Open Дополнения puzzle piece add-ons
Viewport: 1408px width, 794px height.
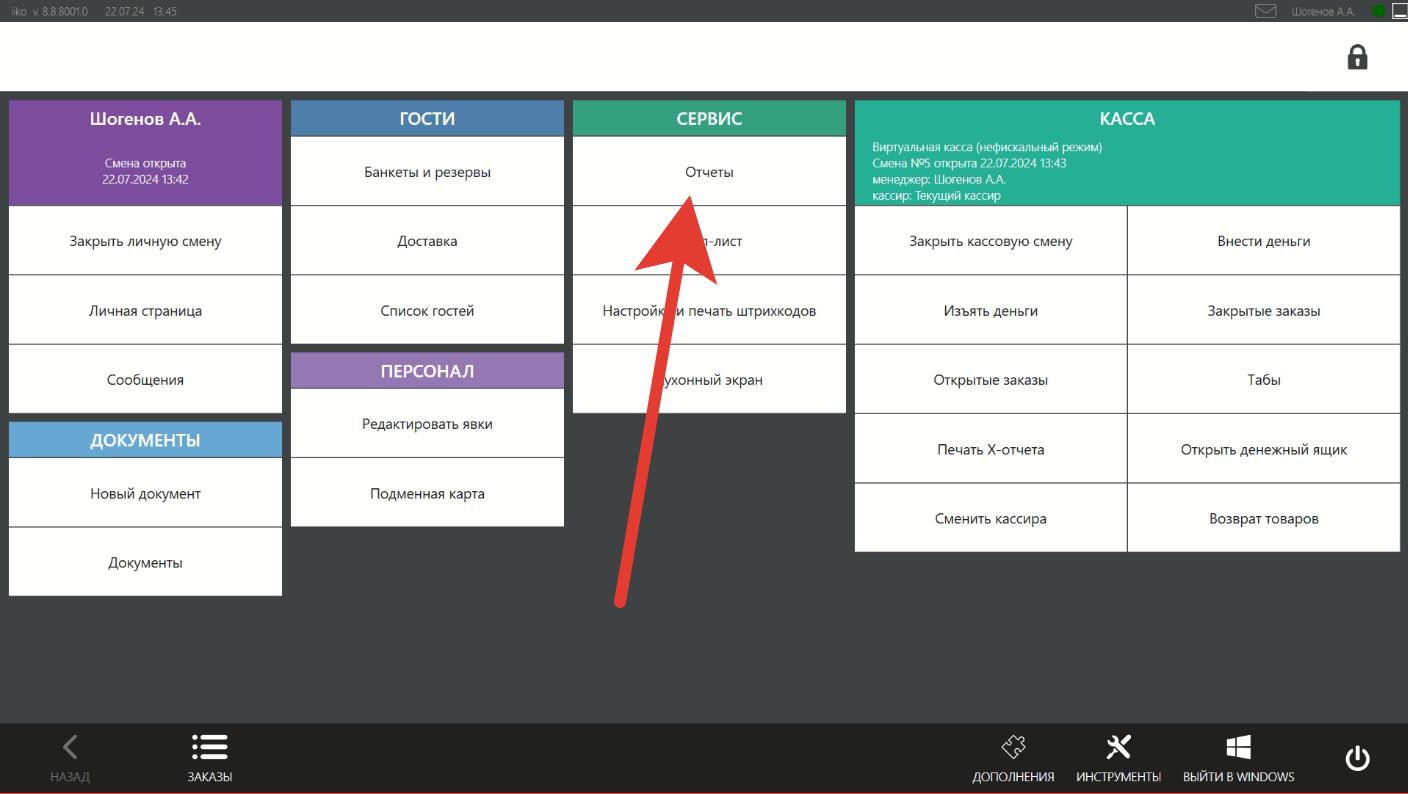point(1013,747)
